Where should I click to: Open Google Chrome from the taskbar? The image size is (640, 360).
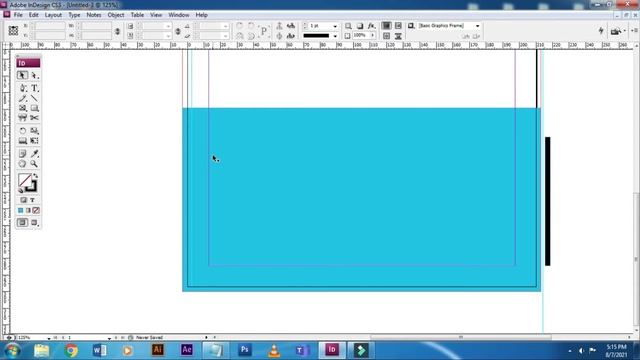[x=71, y=350]
